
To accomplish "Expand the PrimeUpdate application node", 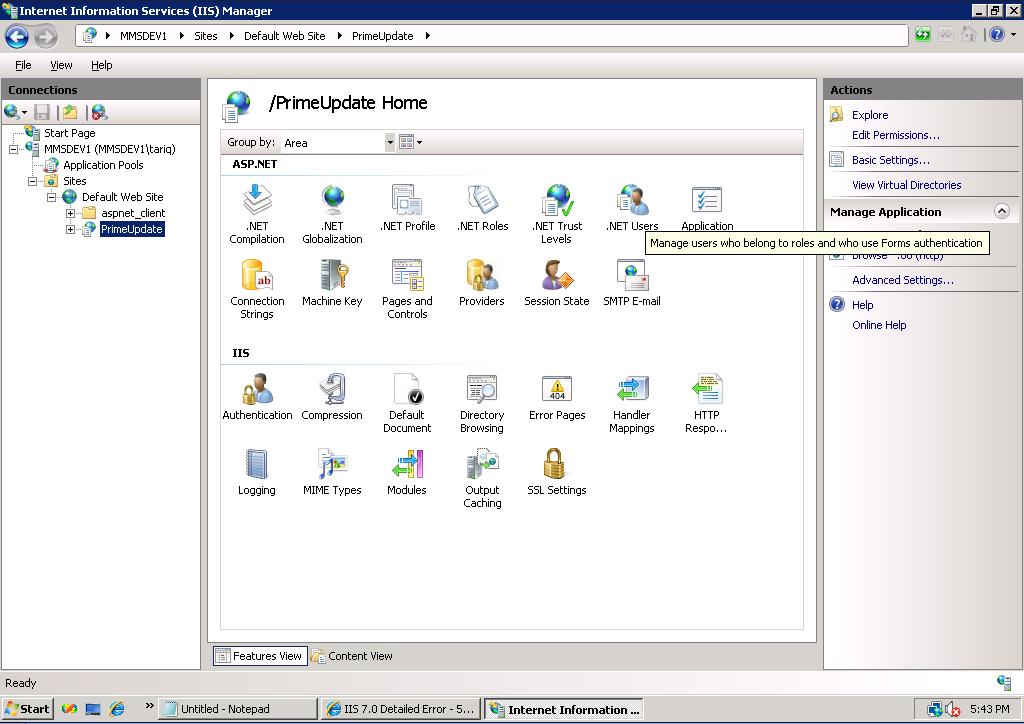I will (x=70, y=229).
